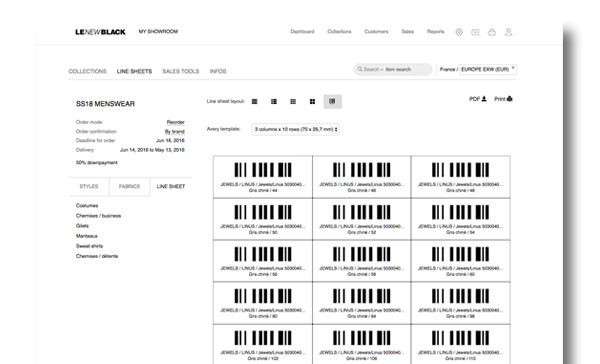Image resolution: width=600 pixels, height=364 pixels.
Task: Open the Sweat shirts category
Action: (x=90, y=246)
